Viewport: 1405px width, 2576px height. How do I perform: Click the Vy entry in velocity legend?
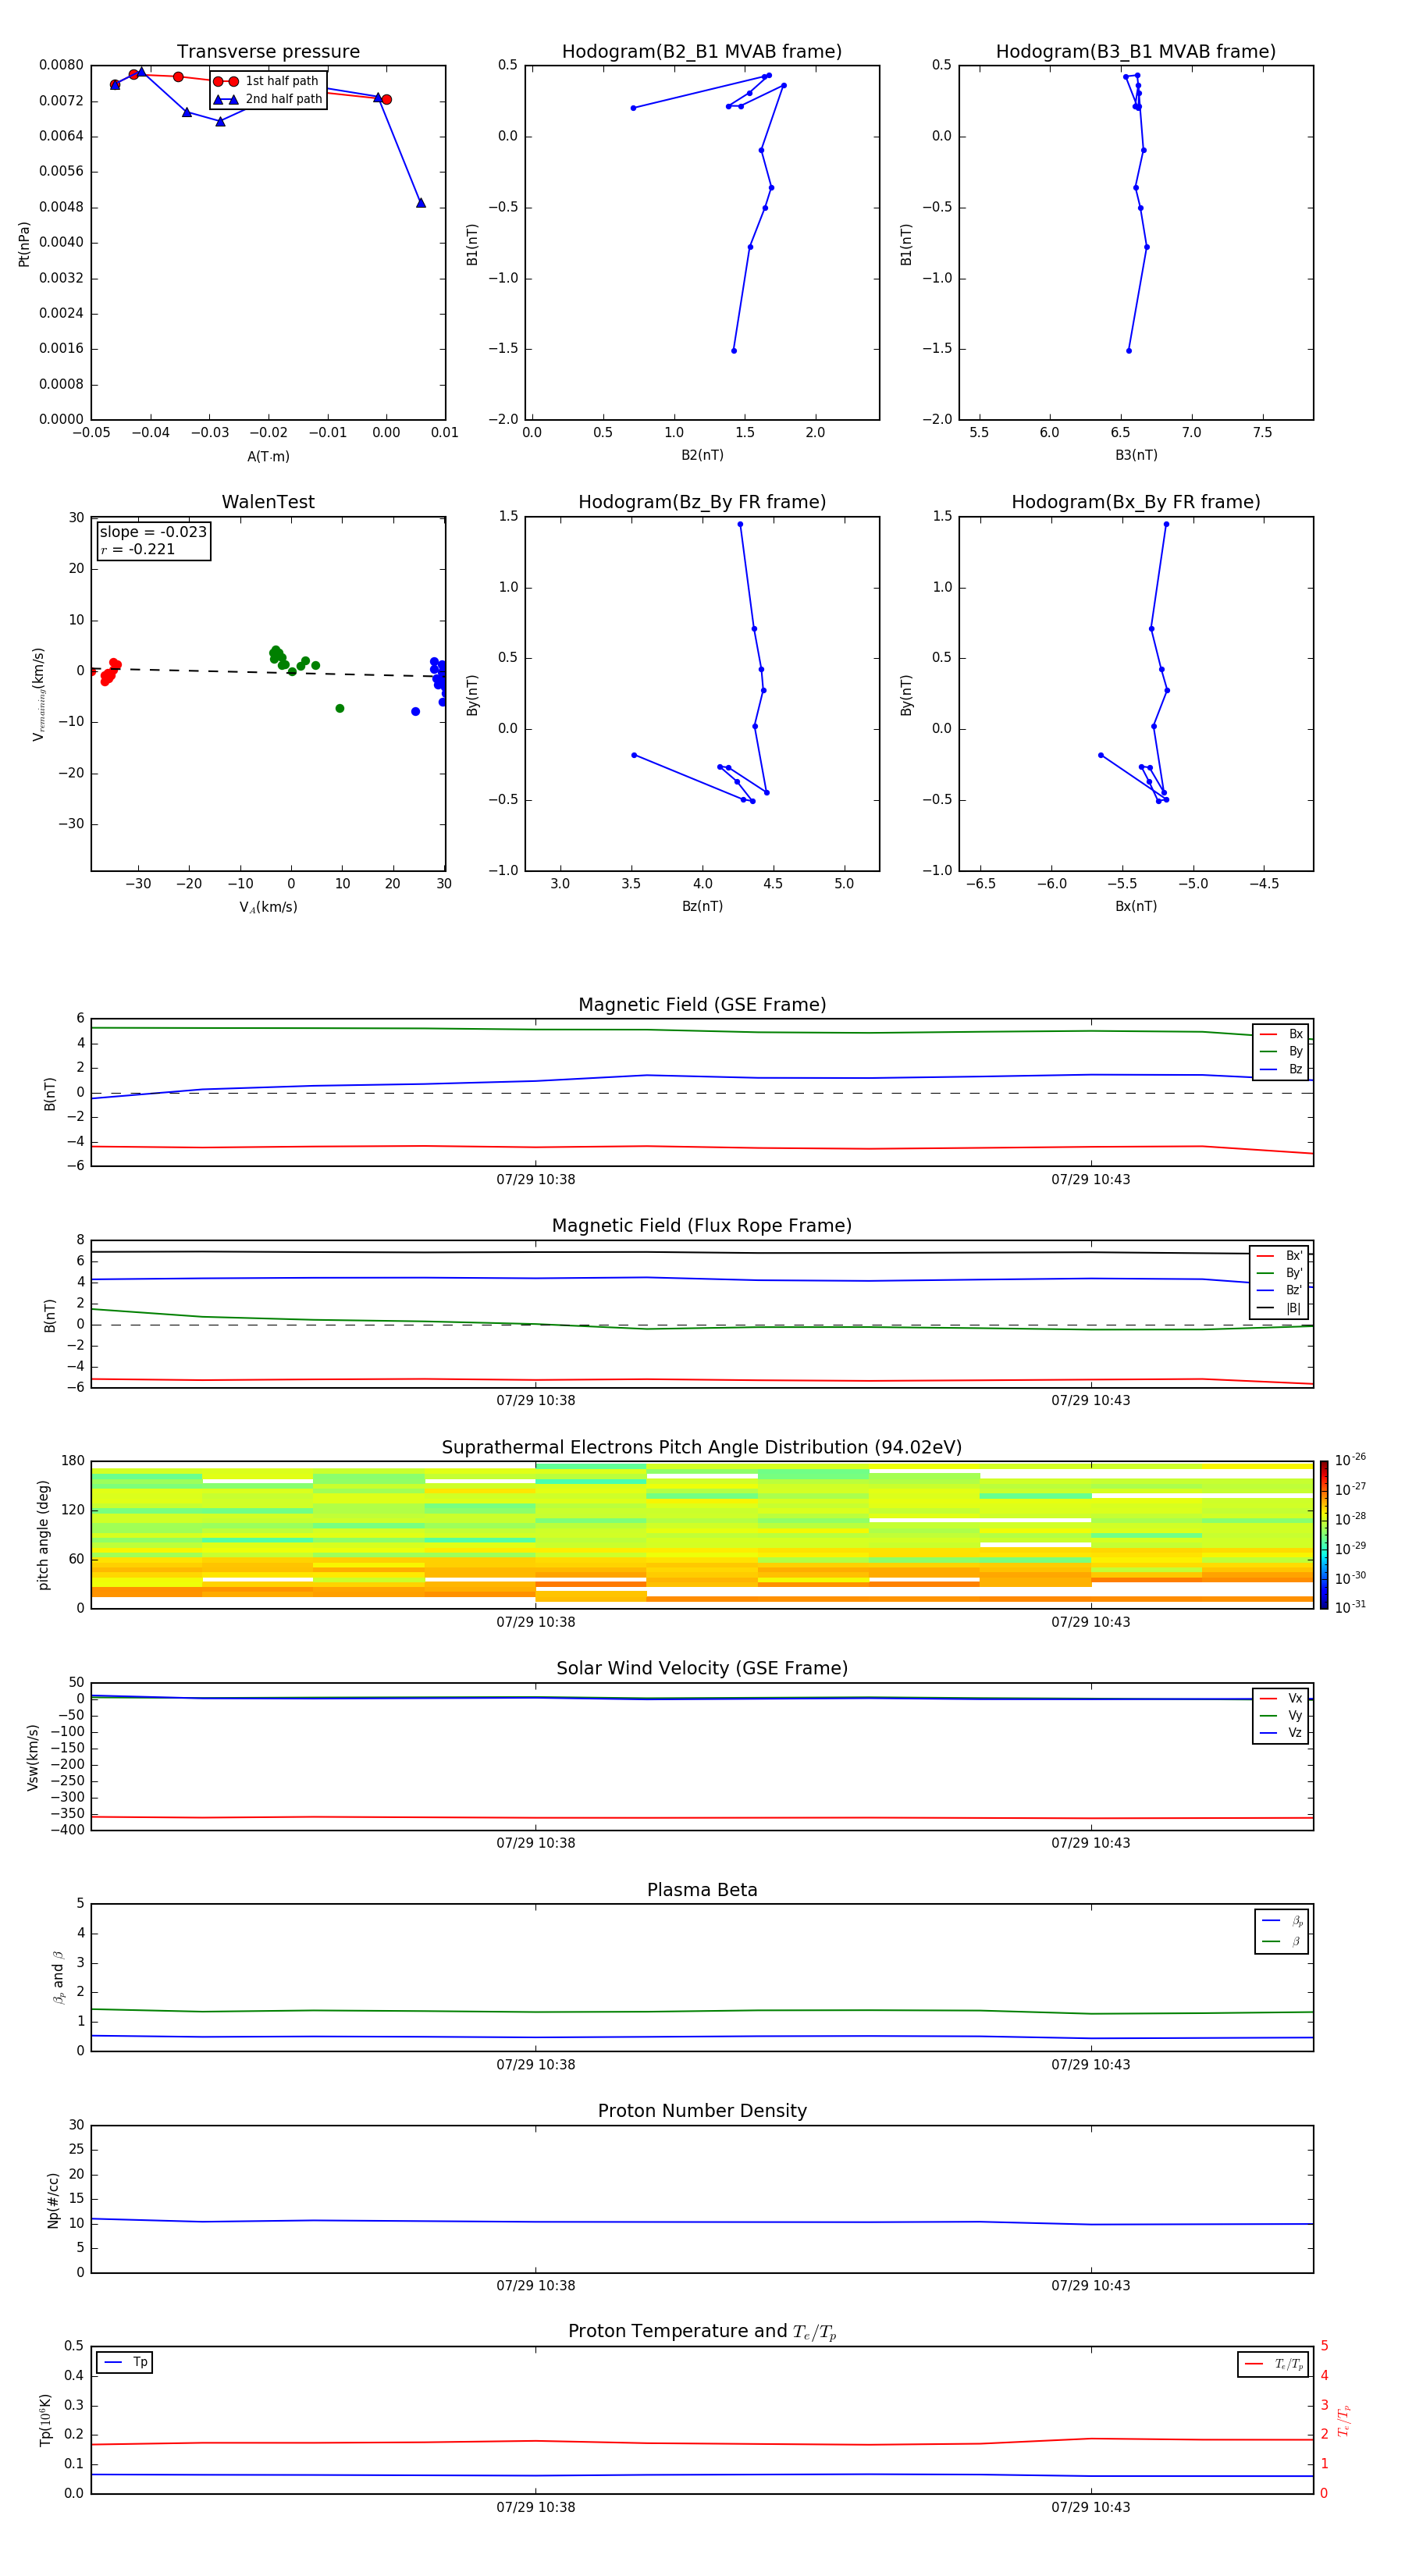coord(1281,1716)
